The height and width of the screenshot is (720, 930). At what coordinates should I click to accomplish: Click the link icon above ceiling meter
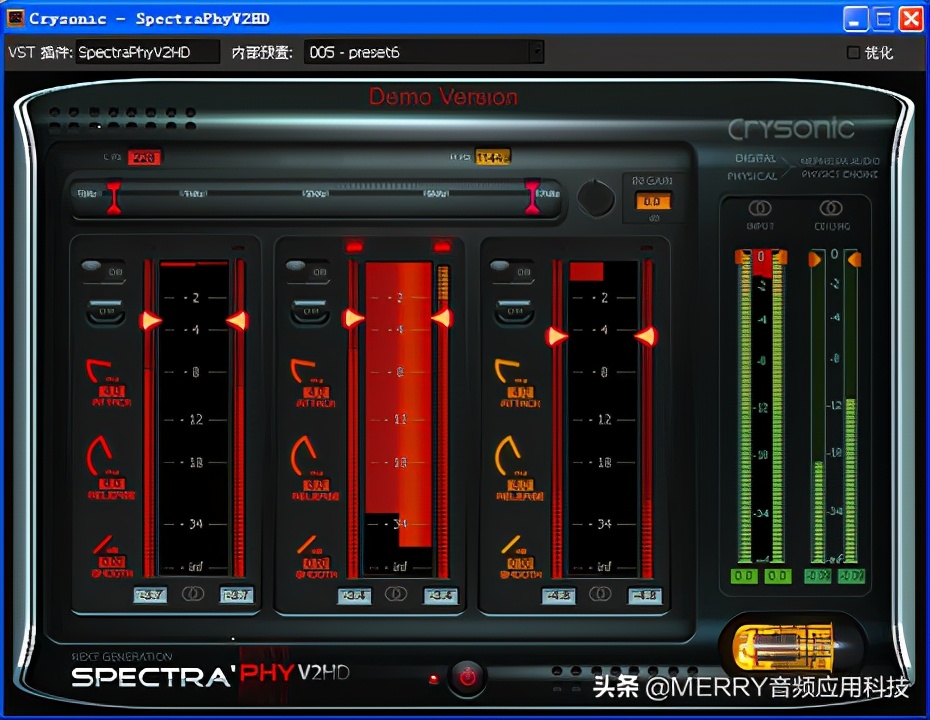[x=831, y=208]
